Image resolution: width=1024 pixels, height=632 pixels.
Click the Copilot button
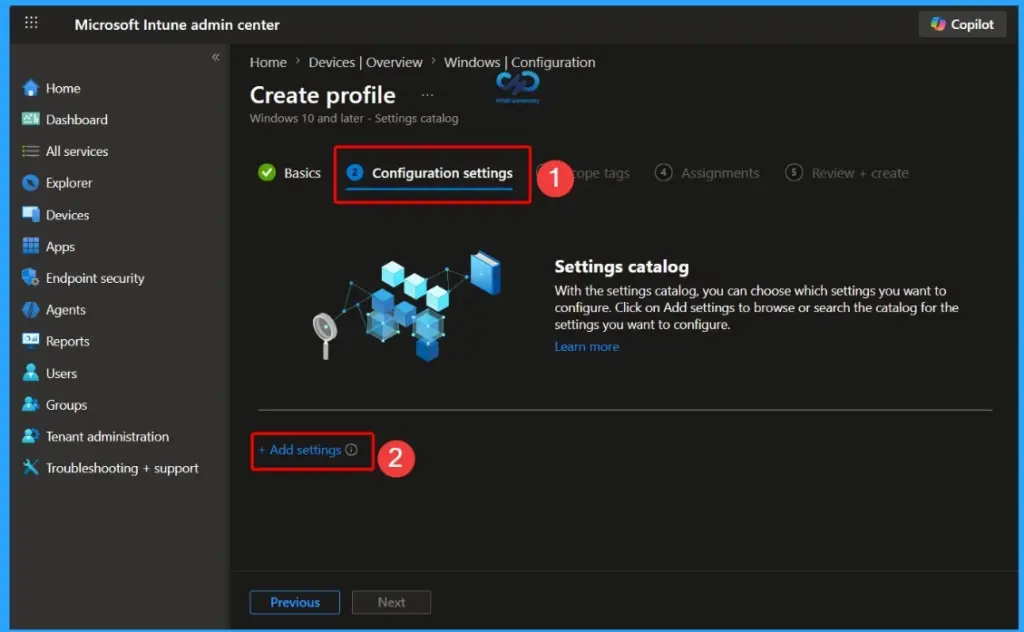(962, 24)
